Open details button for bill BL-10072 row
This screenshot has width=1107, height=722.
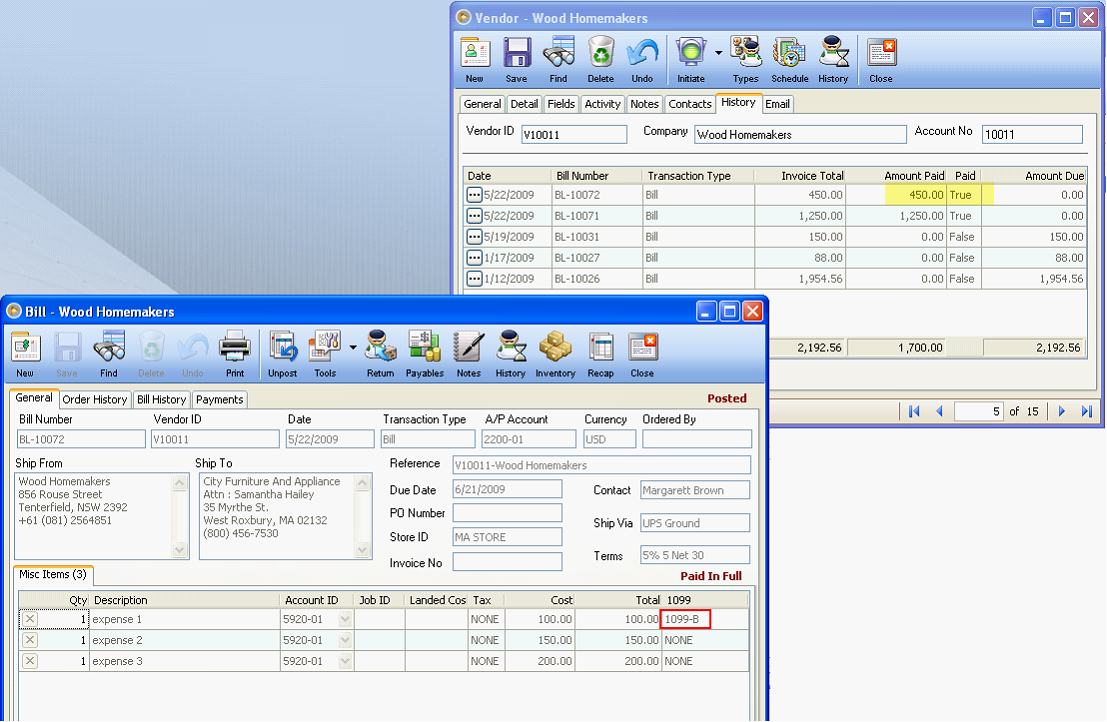point(474,195)
